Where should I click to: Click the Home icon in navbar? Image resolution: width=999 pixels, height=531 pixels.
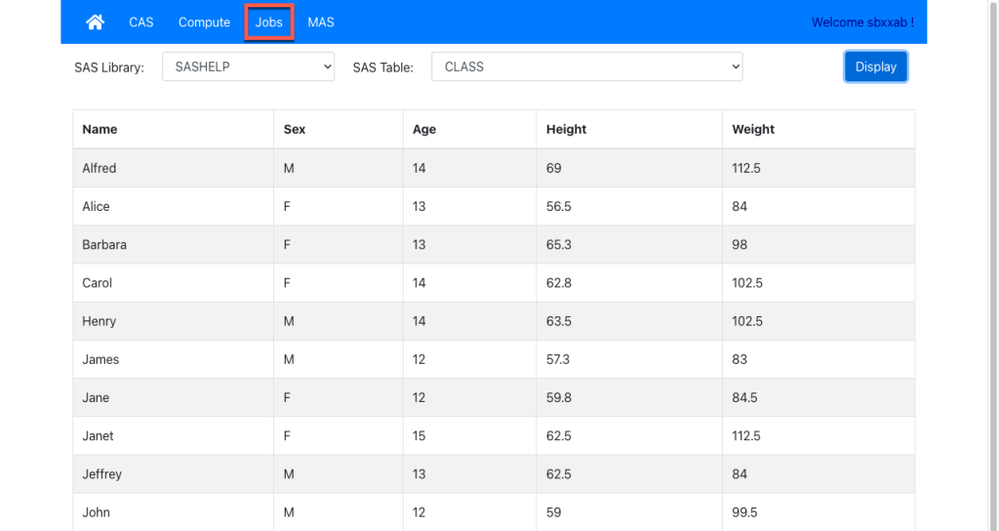click(x=95, y=22)
